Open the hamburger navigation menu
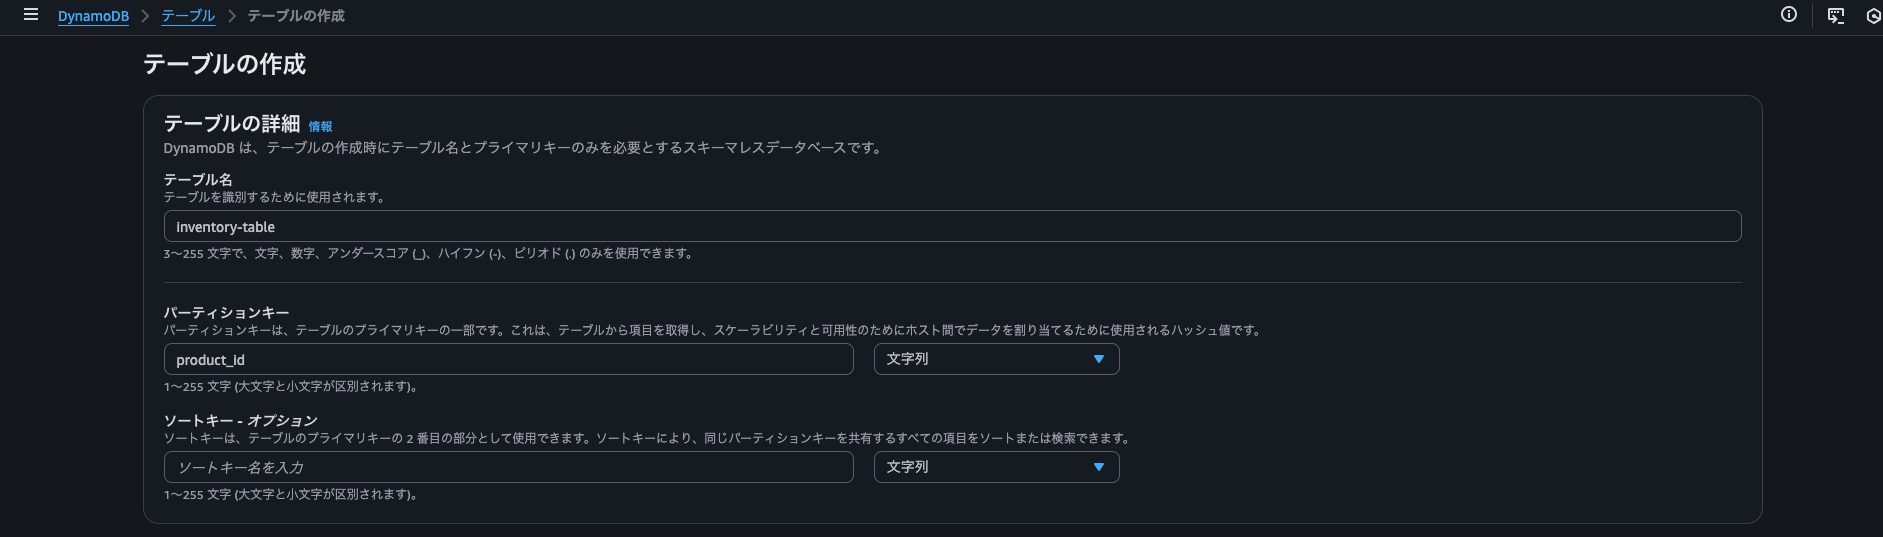Image resolution: width=1883 pixels, height=537 pixels. point(31,15)
